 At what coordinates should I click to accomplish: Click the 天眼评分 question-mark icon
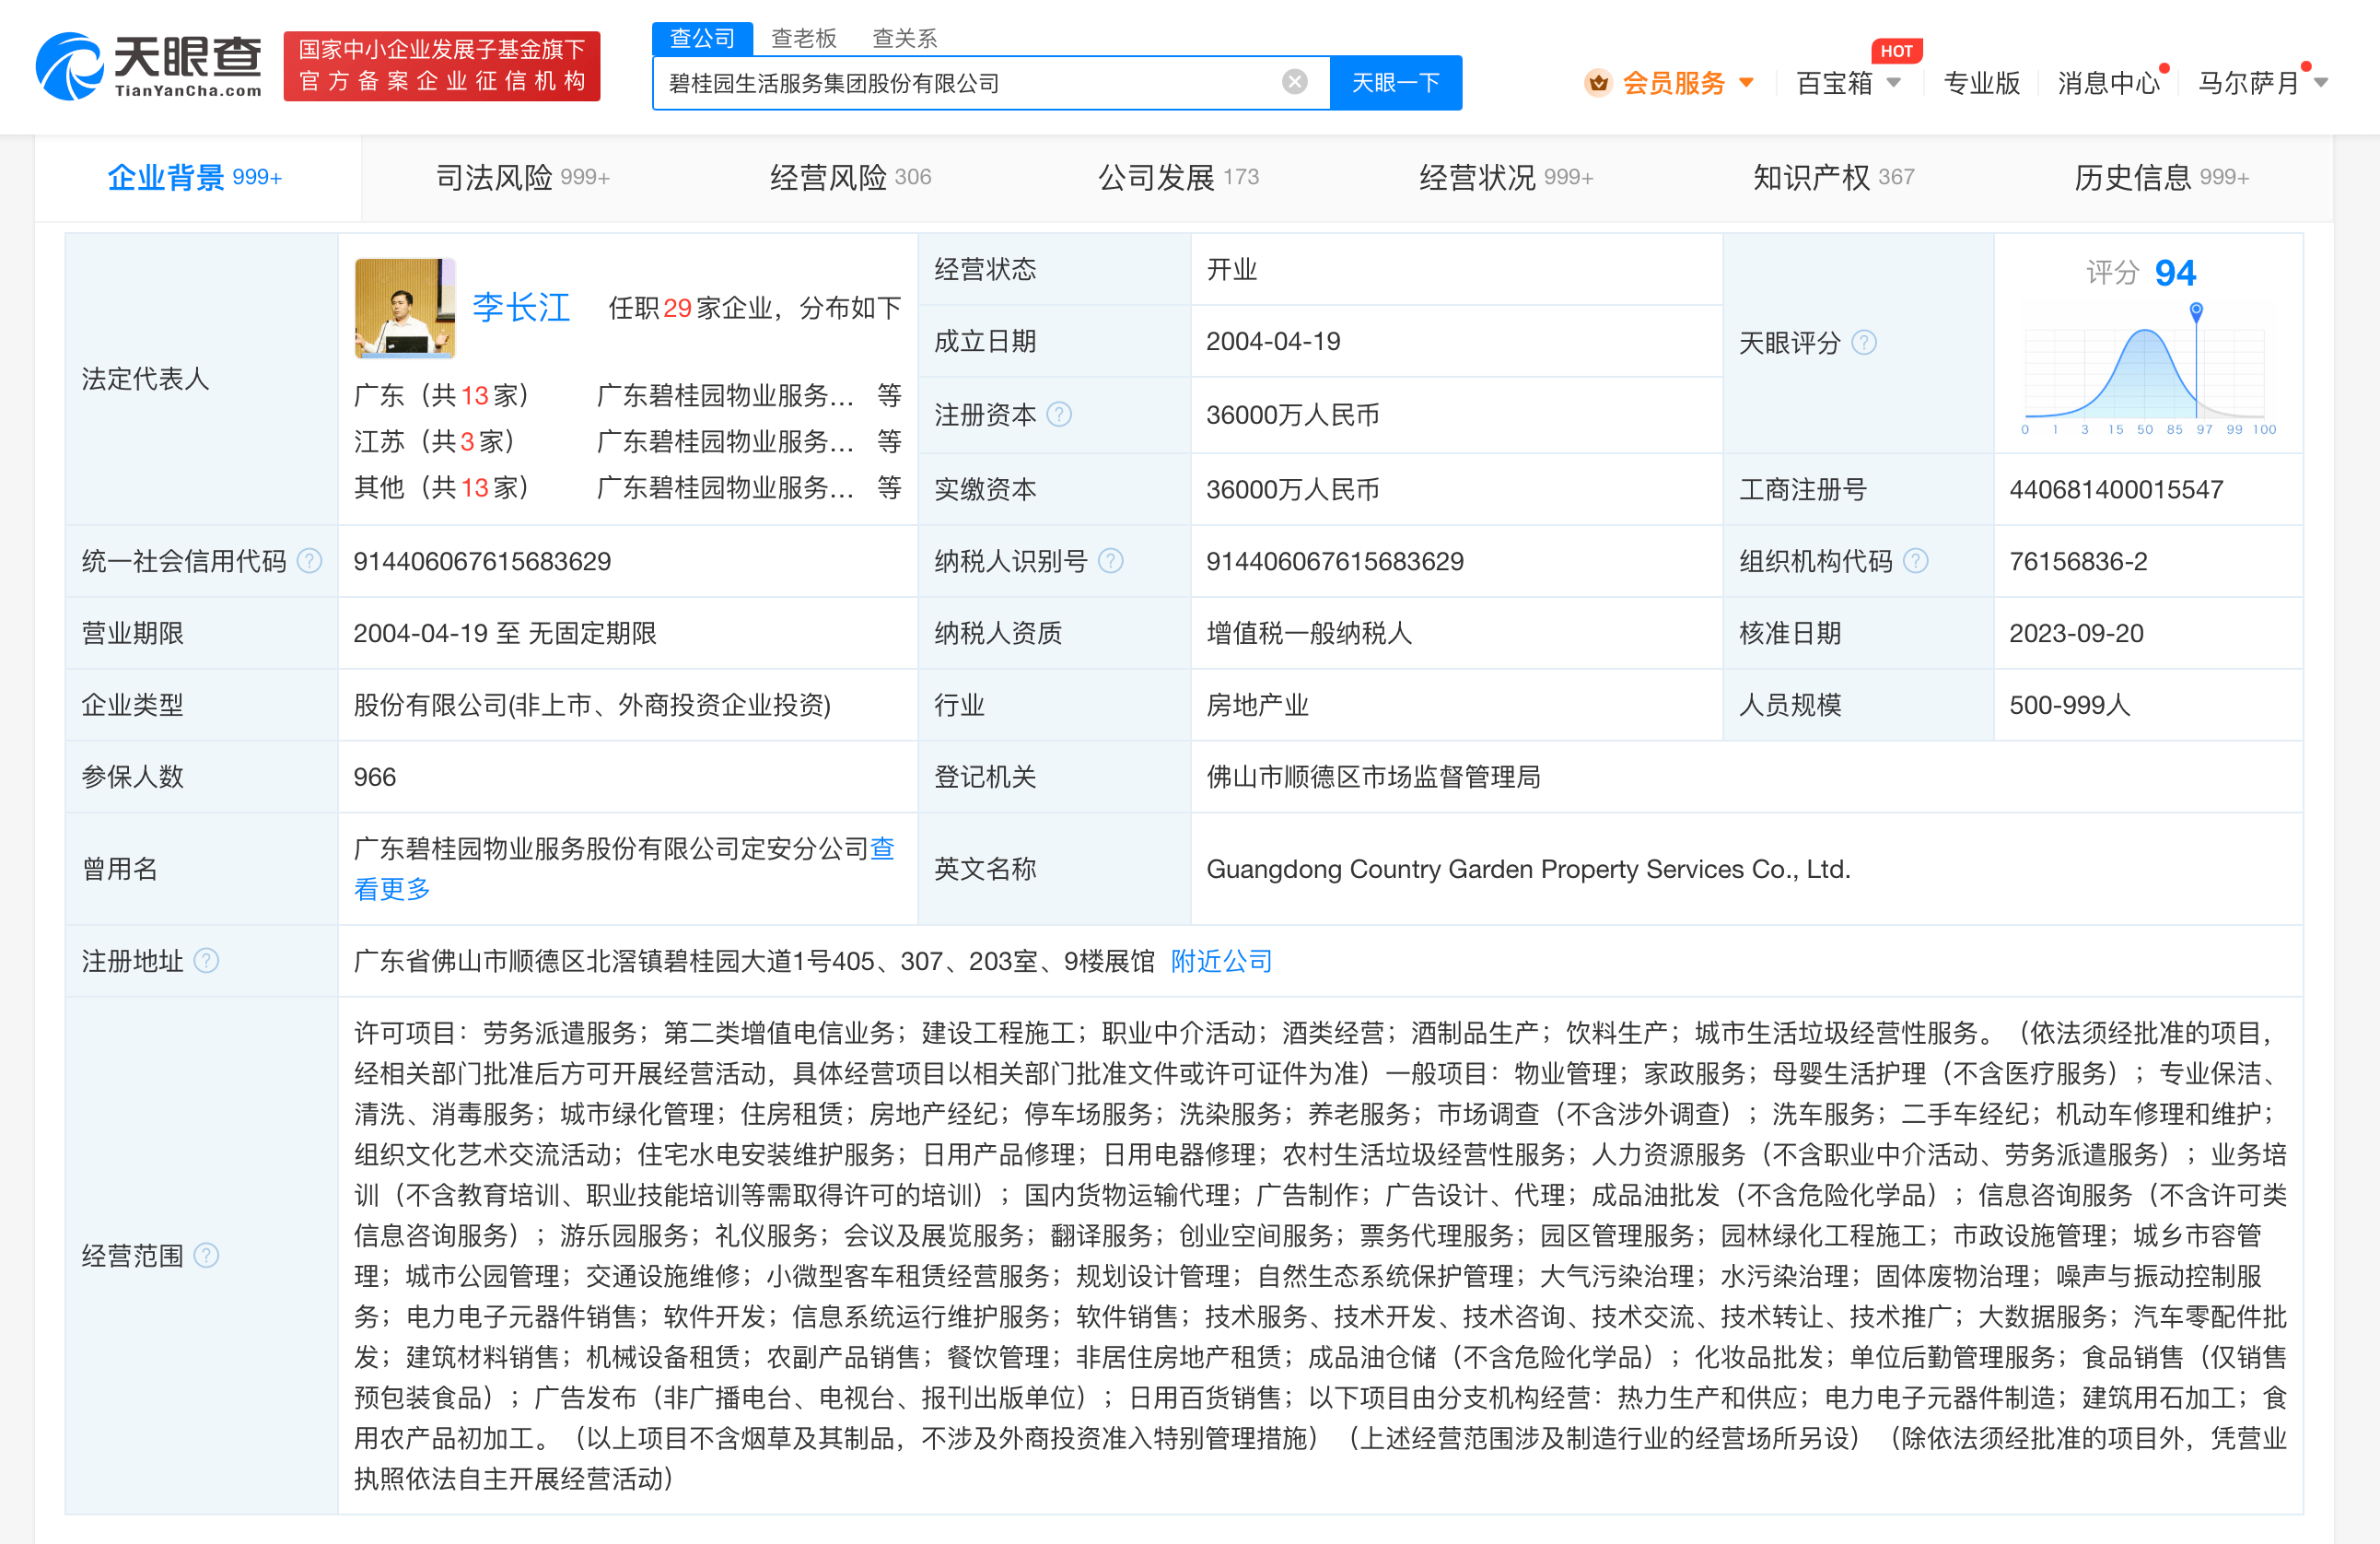pyautogui.click(x=1864, y=342)
